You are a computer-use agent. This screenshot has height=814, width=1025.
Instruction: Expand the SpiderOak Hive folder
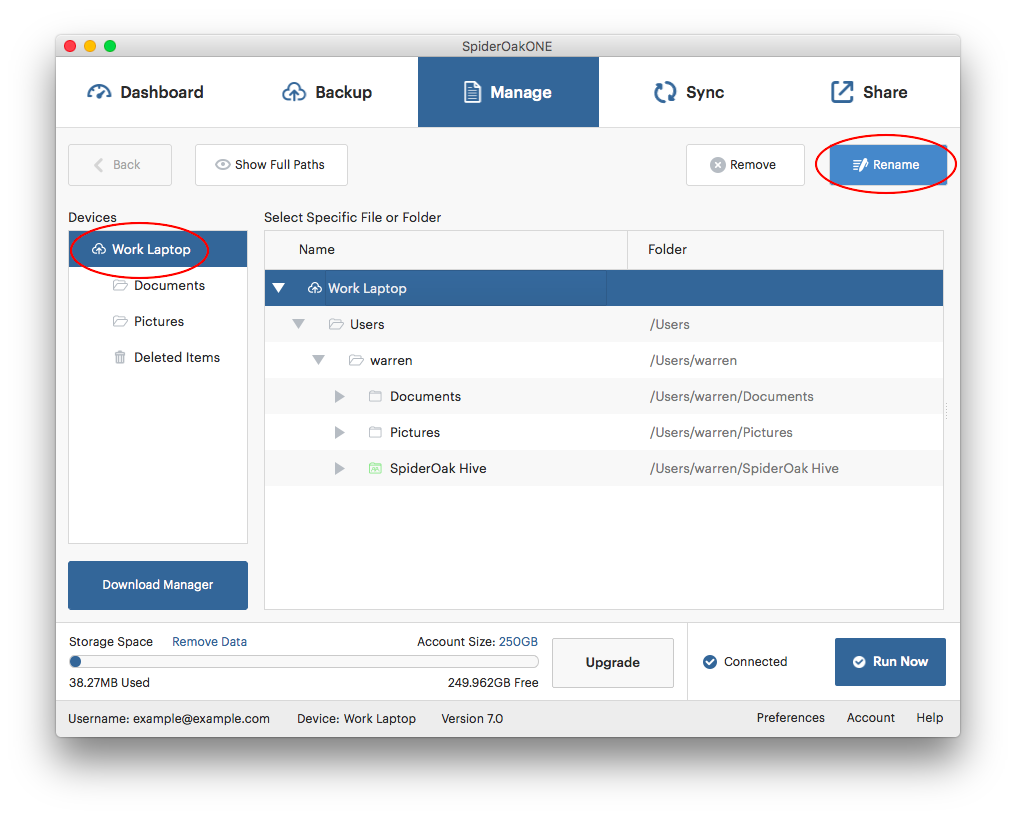pos(339,468)
